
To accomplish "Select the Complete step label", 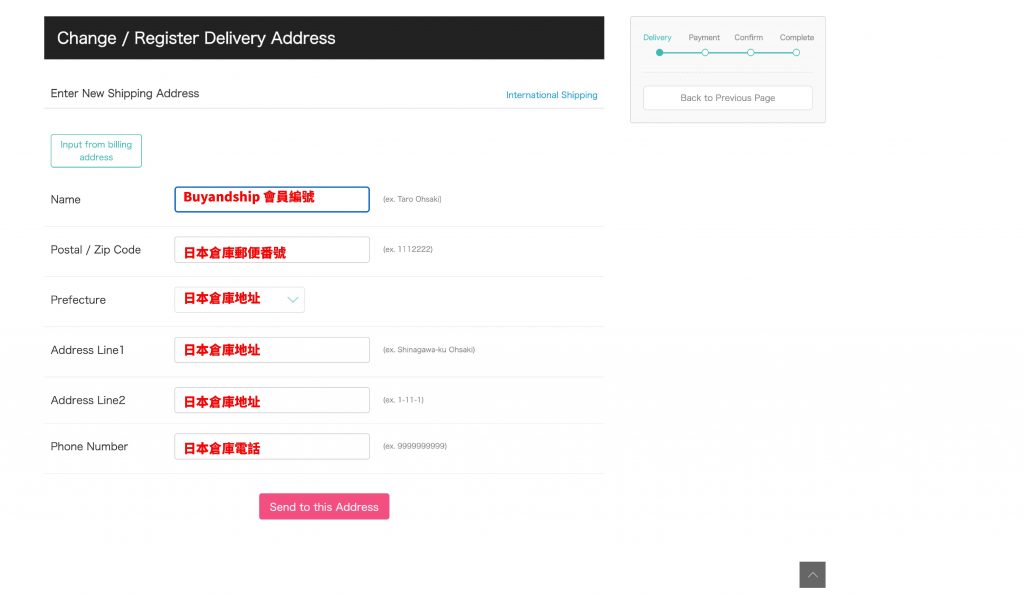I will pyautogui.click(x=797, y=38).
